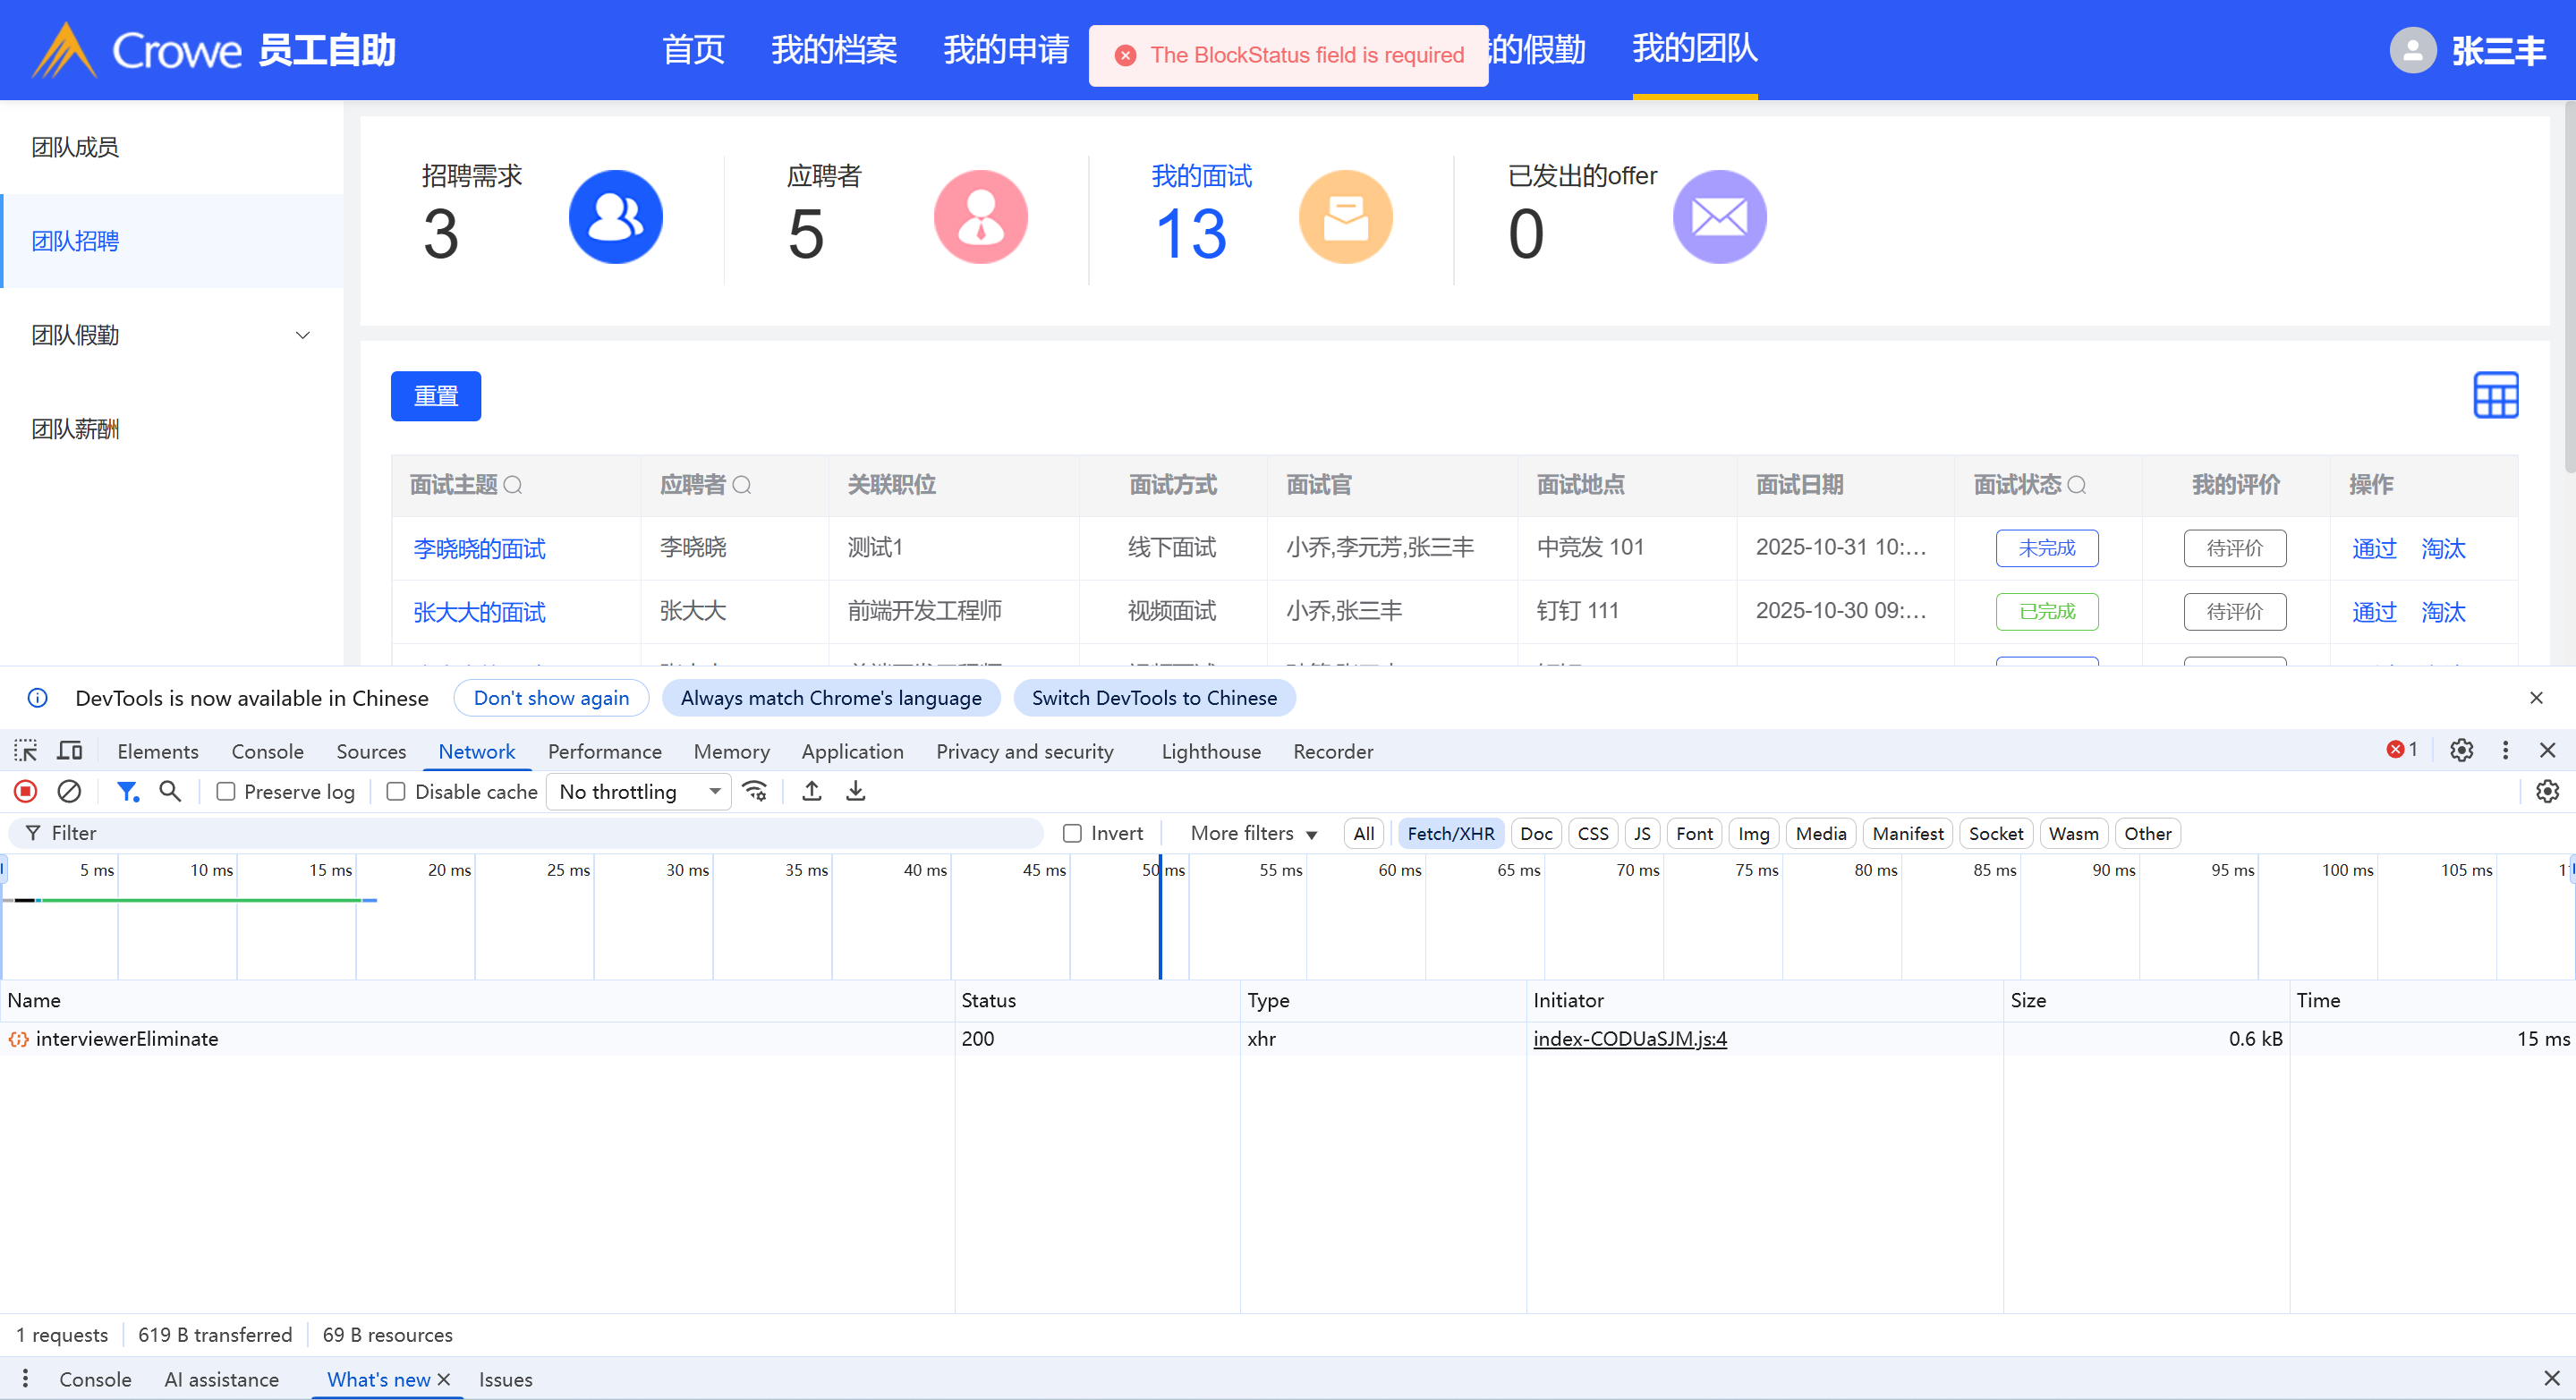Toggle the device toolbar icon

pyautogui.click(x=70, y=751)
